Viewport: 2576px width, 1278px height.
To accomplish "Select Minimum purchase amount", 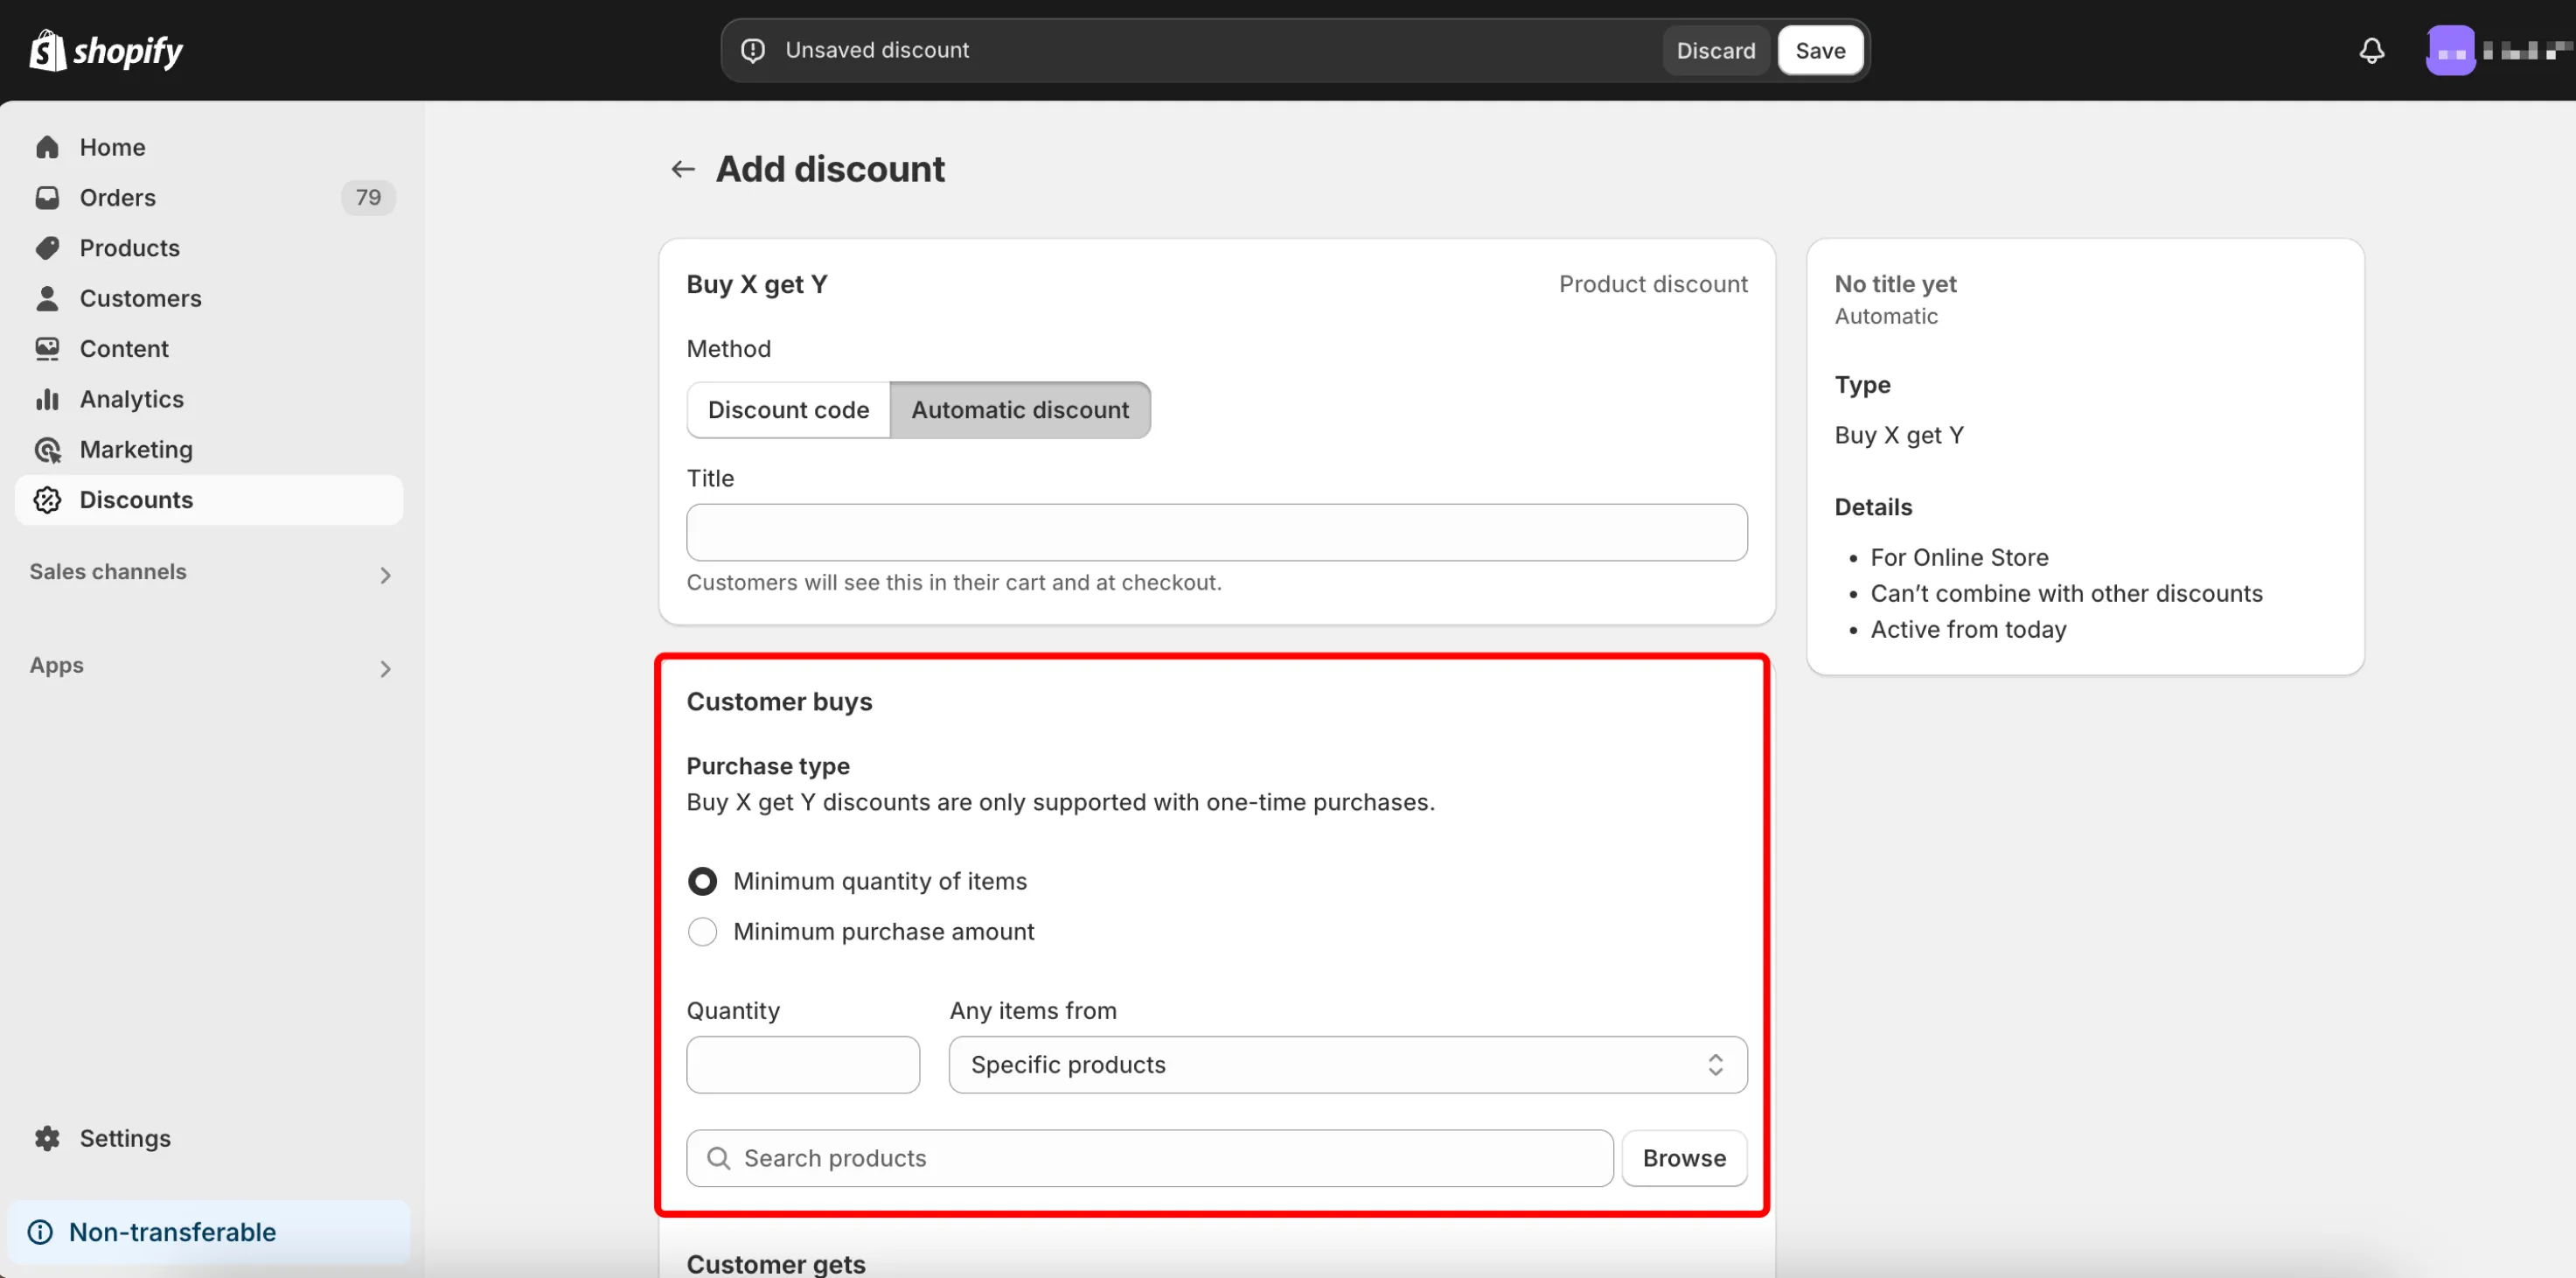I will 703,931.
